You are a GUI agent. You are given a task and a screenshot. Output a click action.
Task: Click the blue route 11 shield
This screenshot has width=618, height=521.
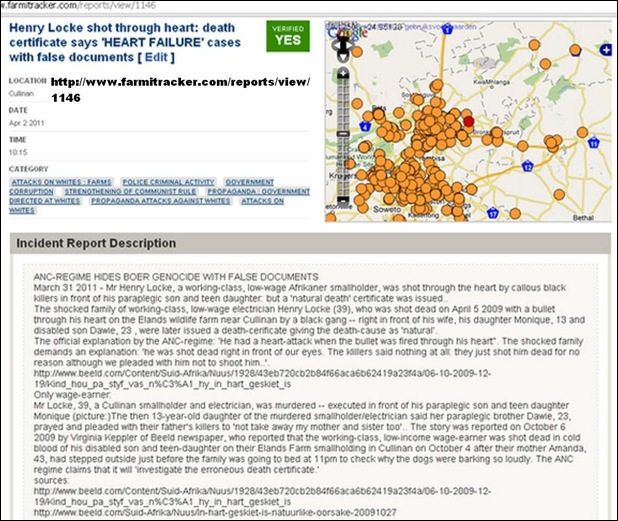(x=594, y=143)
